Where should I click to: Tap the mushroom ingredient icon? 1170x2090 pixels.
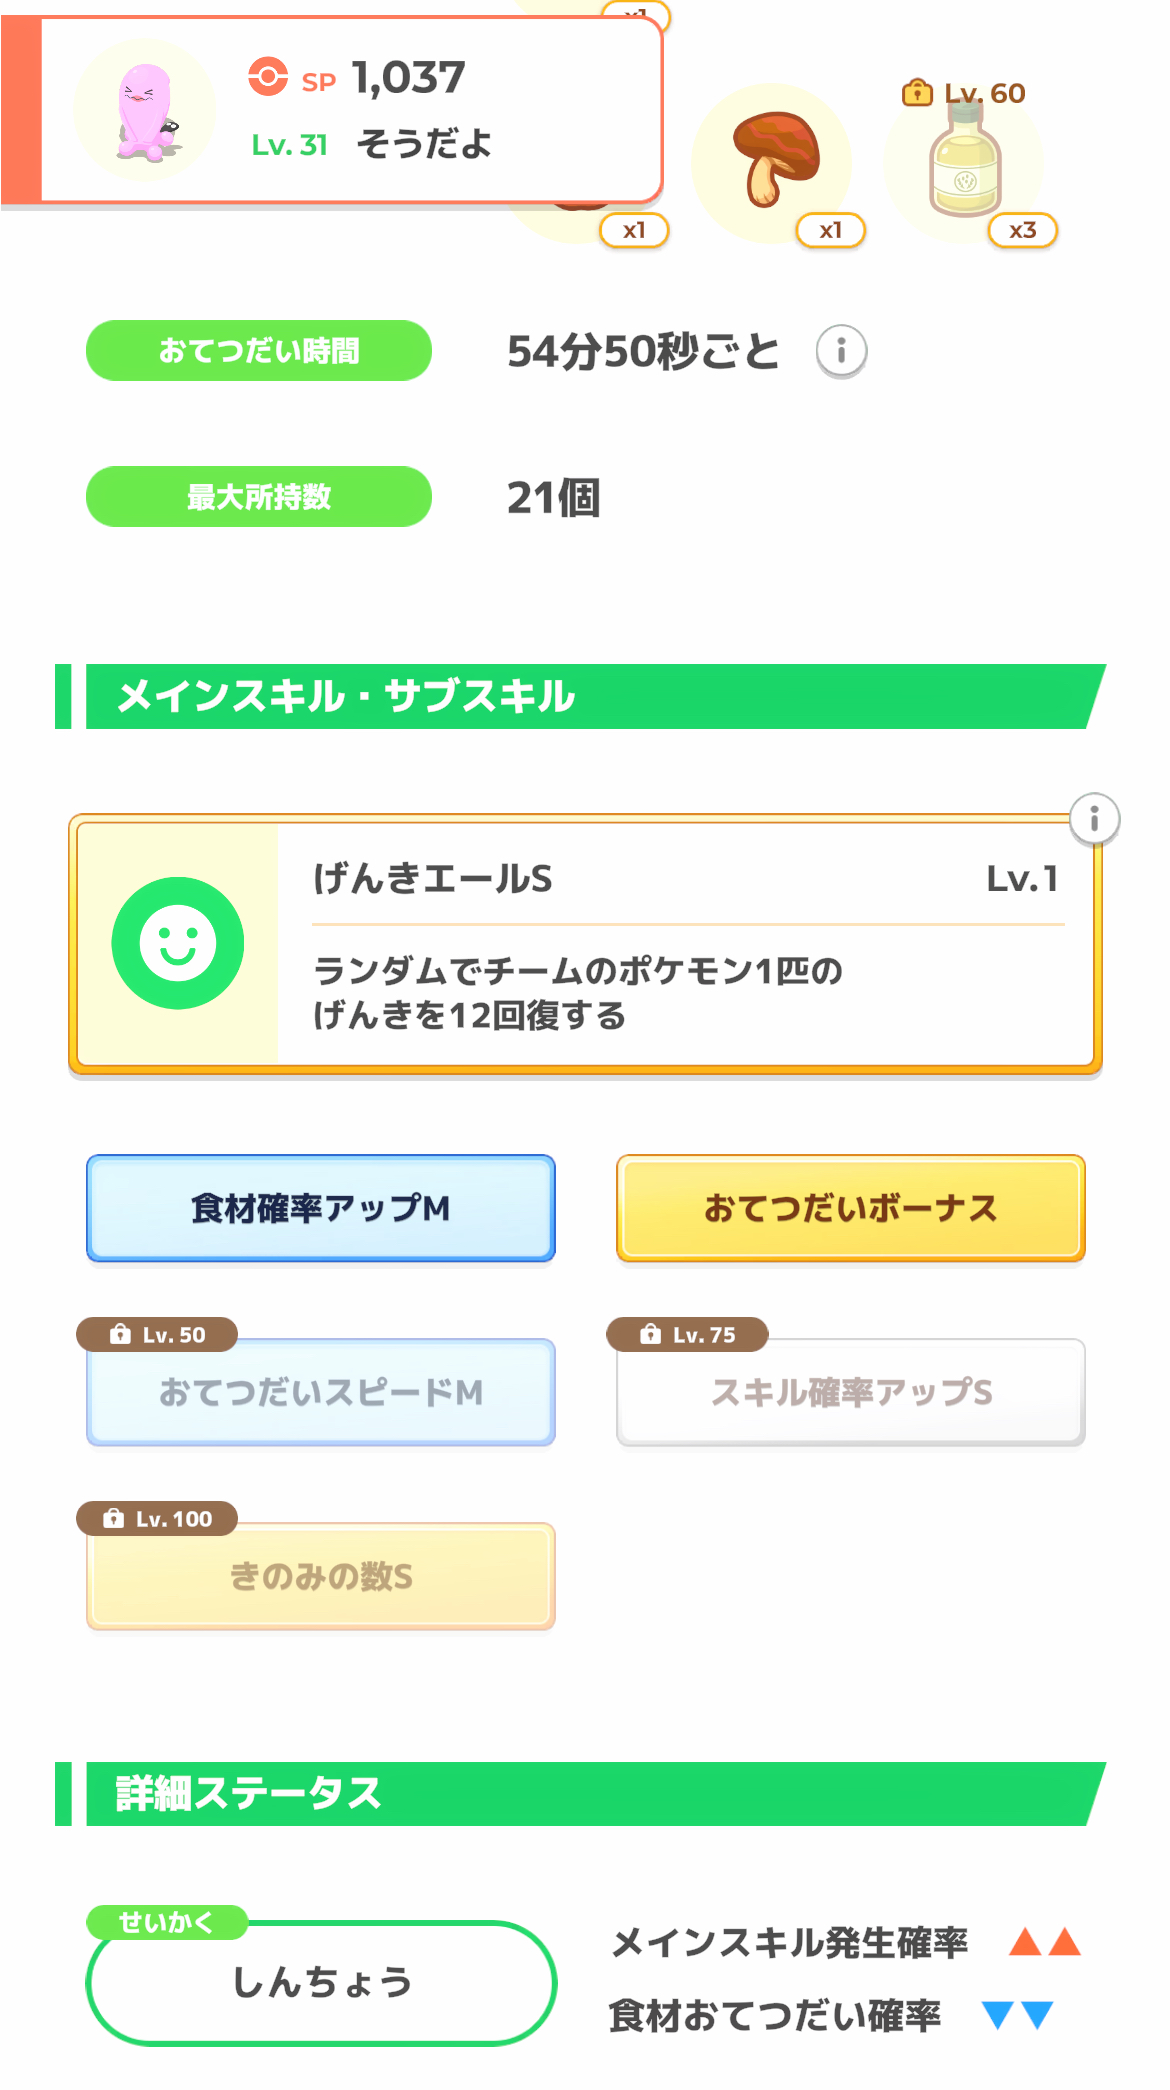click(773, 160)
